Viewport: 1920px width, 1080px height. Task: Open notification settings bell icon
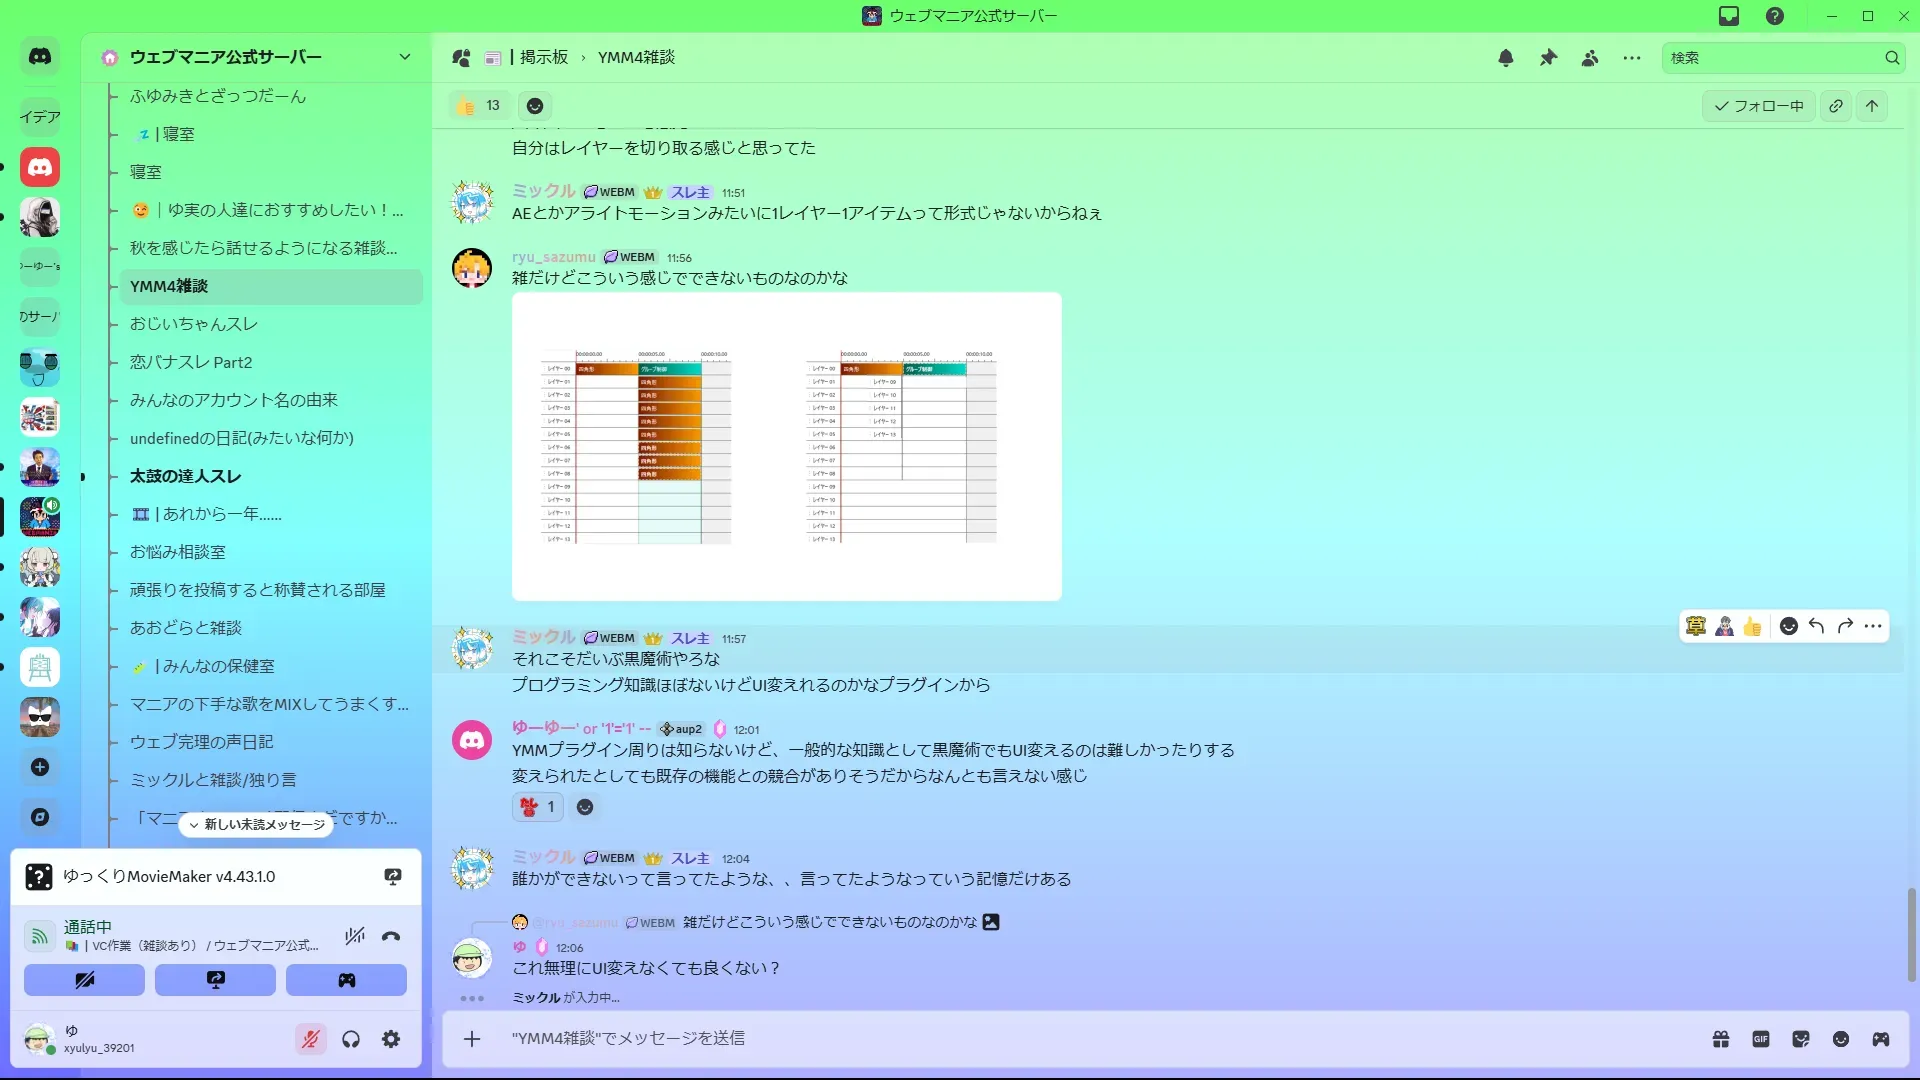point(1505,58)
